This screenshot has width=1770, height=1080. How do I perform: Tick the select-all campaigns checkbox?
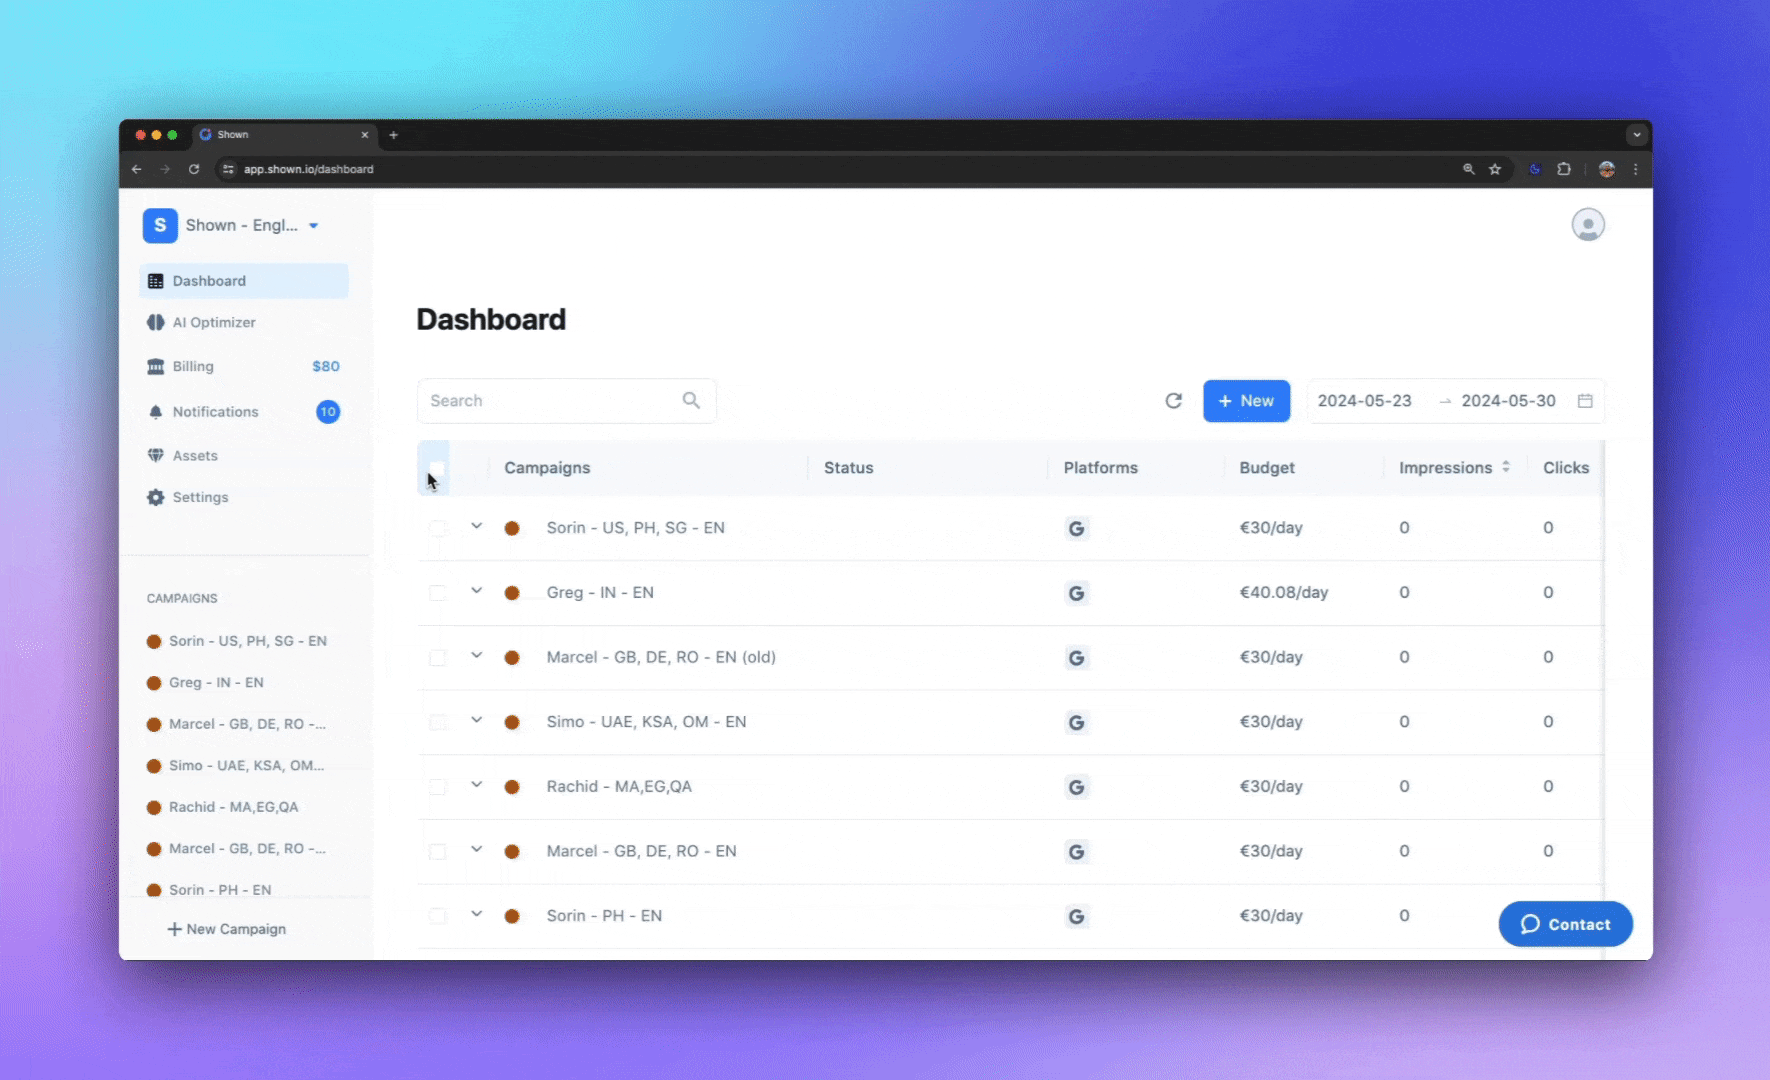437,468
